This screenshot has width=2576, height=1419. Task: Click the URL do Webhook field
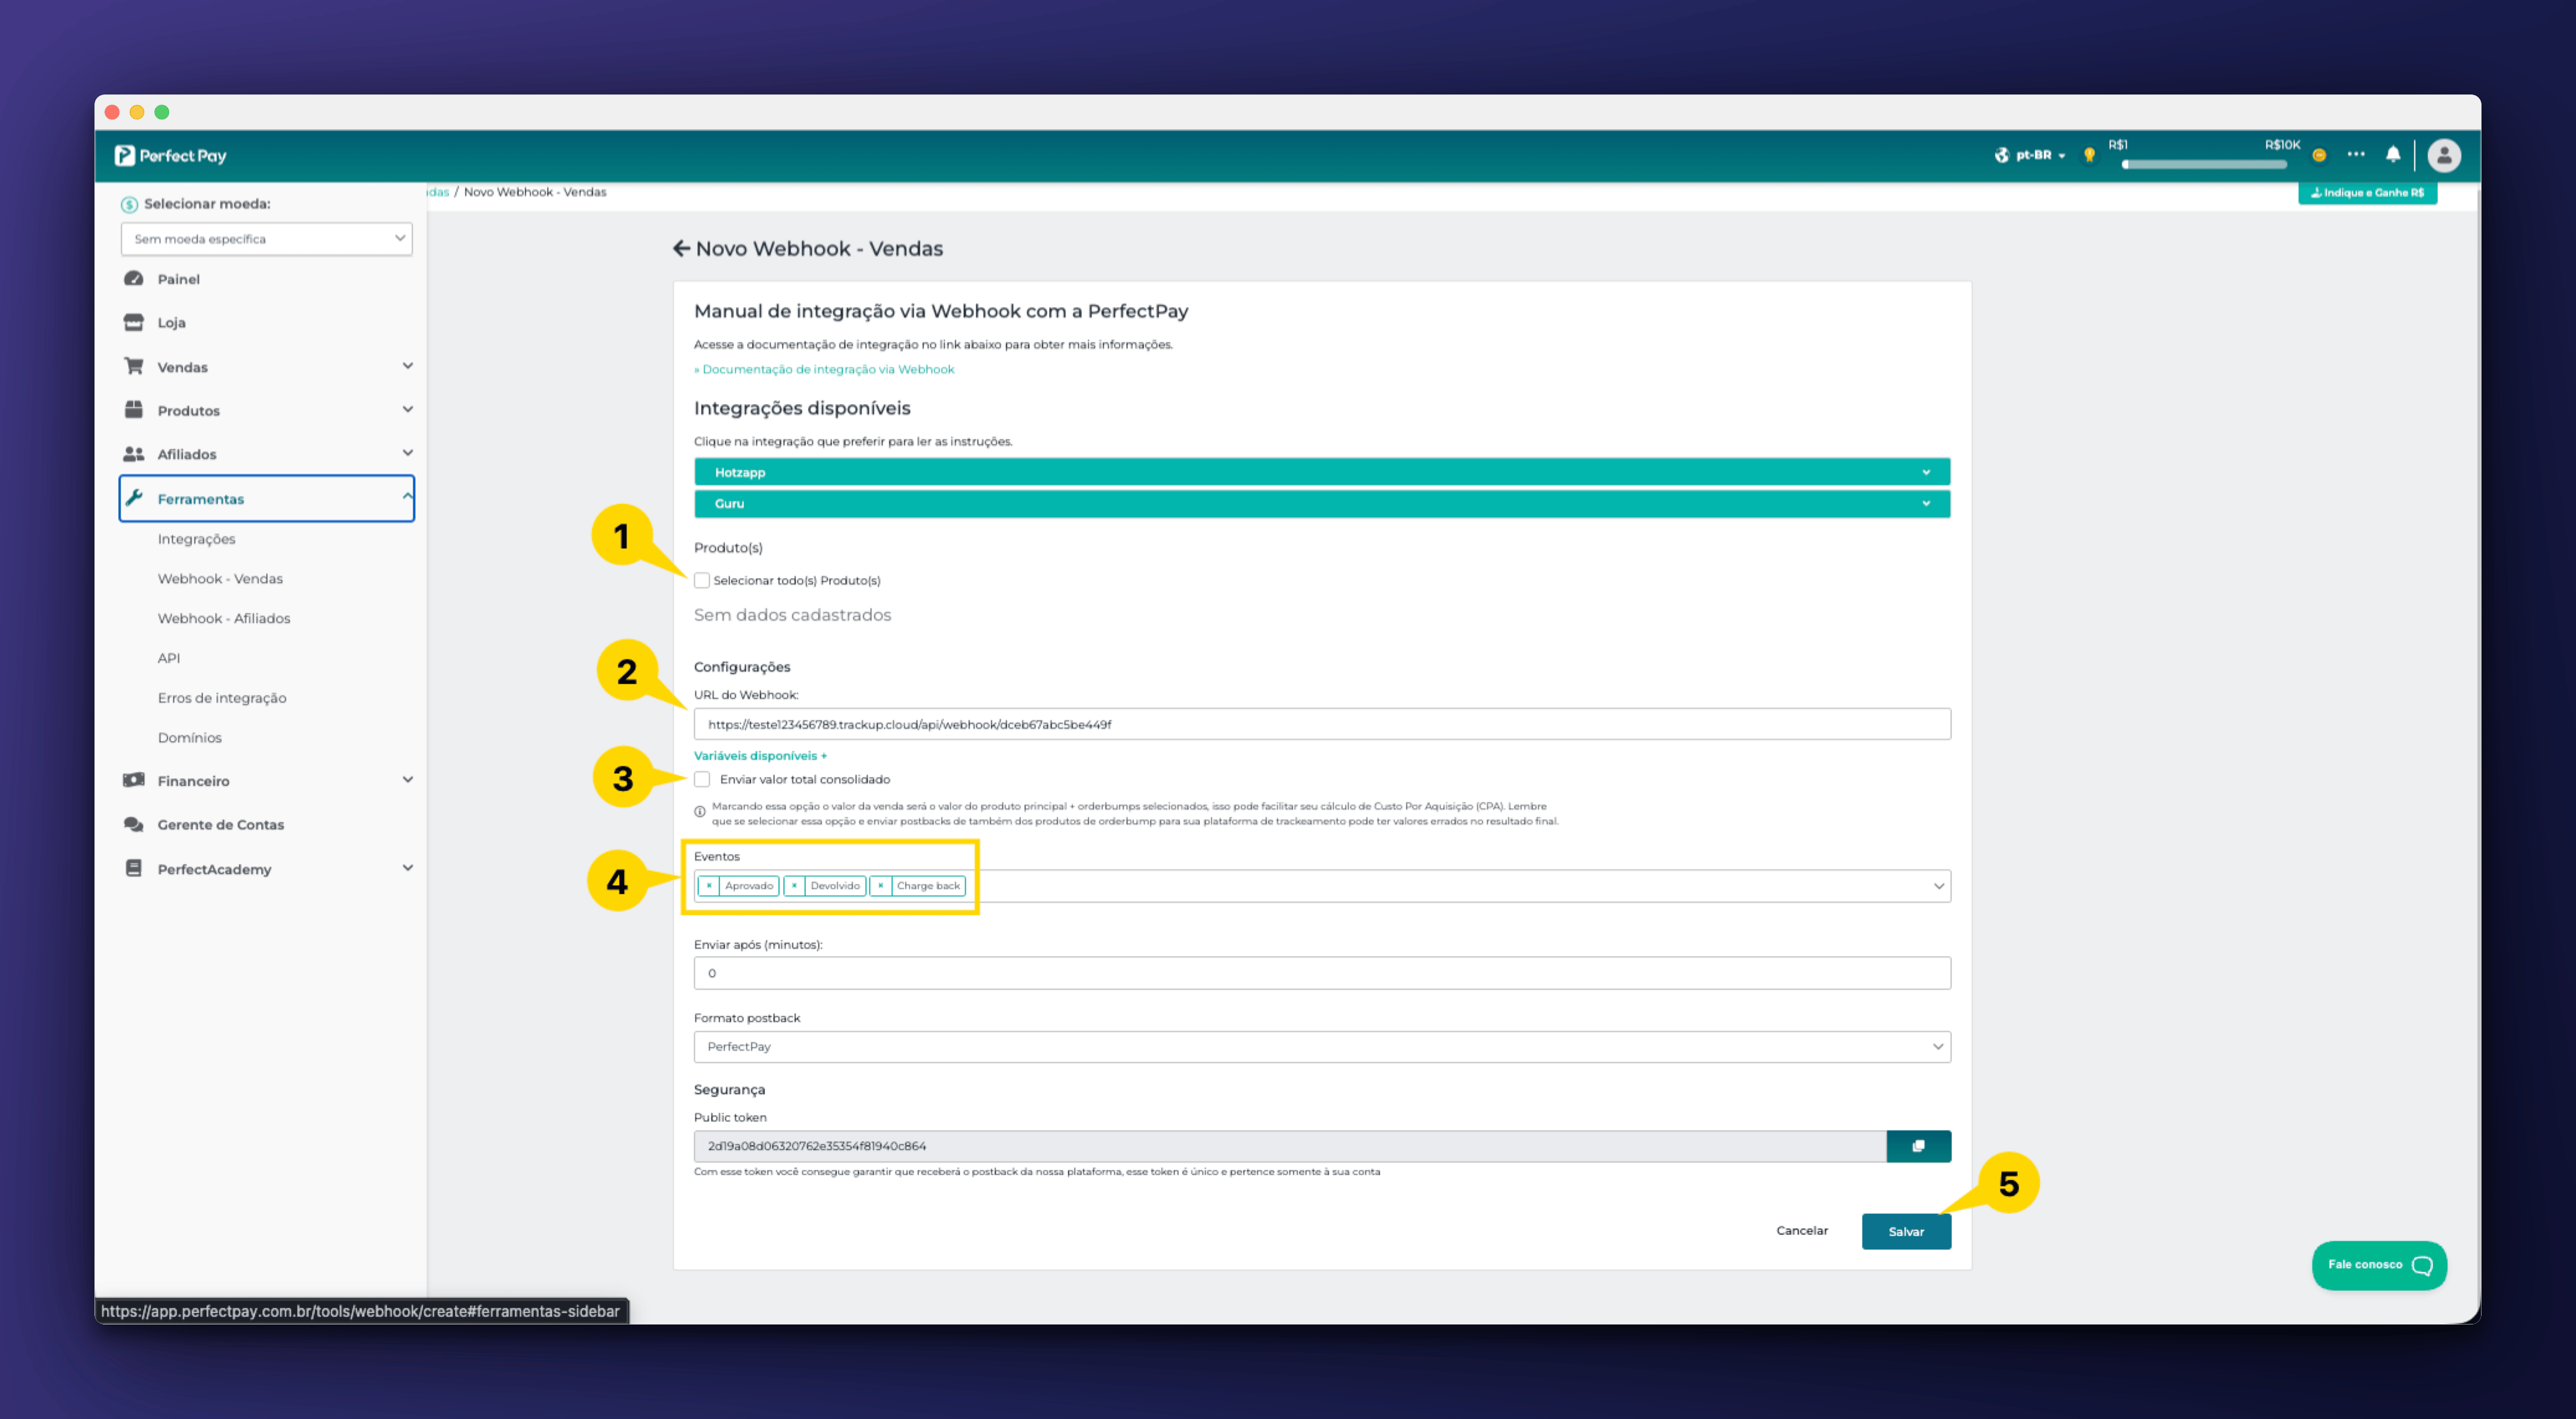coord(1322,724)
